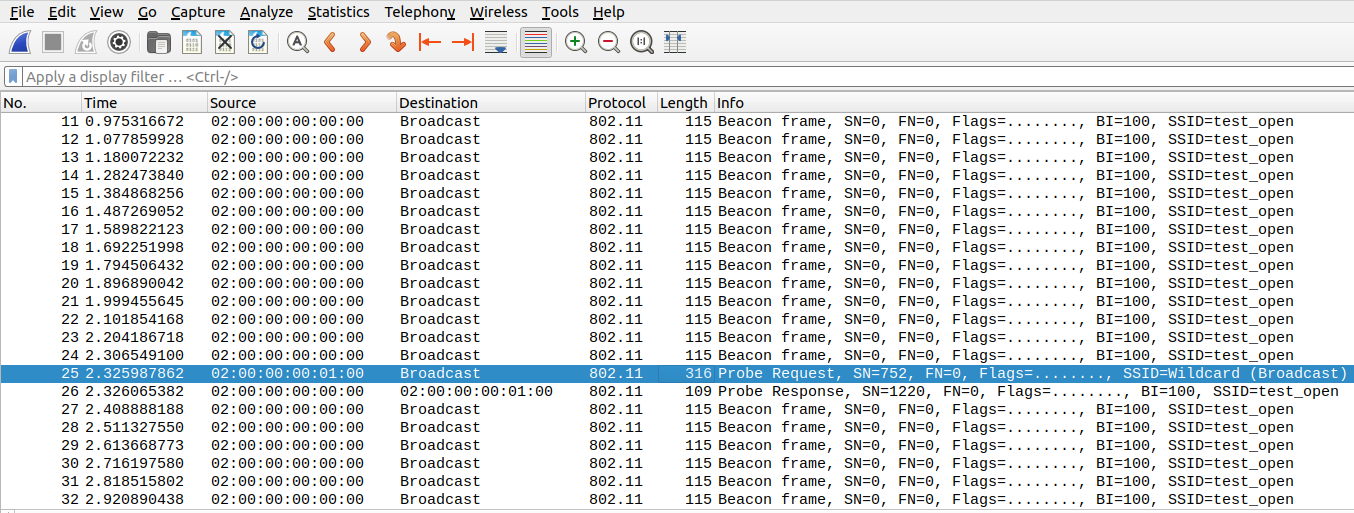
Task: Jump to the first packet
Action: click(x=430, y=42)
